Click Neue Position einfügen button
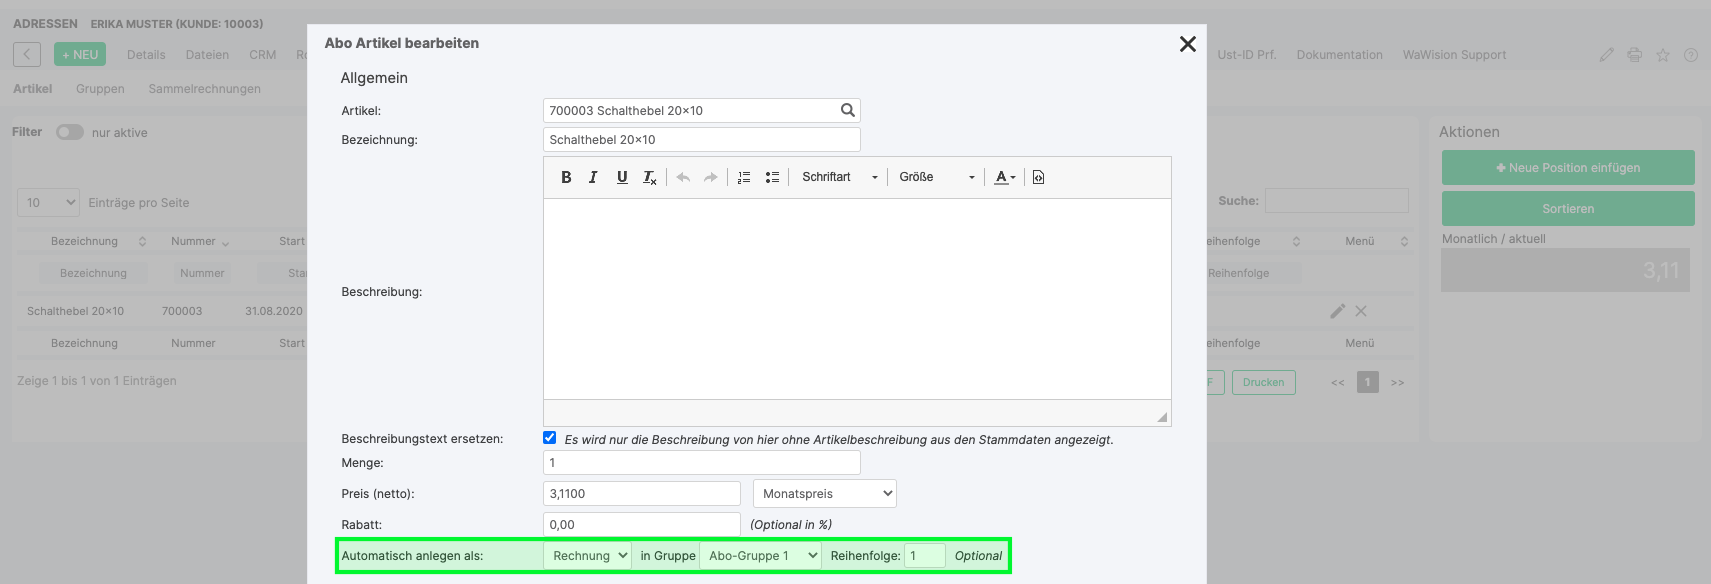1711x584 pixels. pyautogui.click(x=1567, y=168)
